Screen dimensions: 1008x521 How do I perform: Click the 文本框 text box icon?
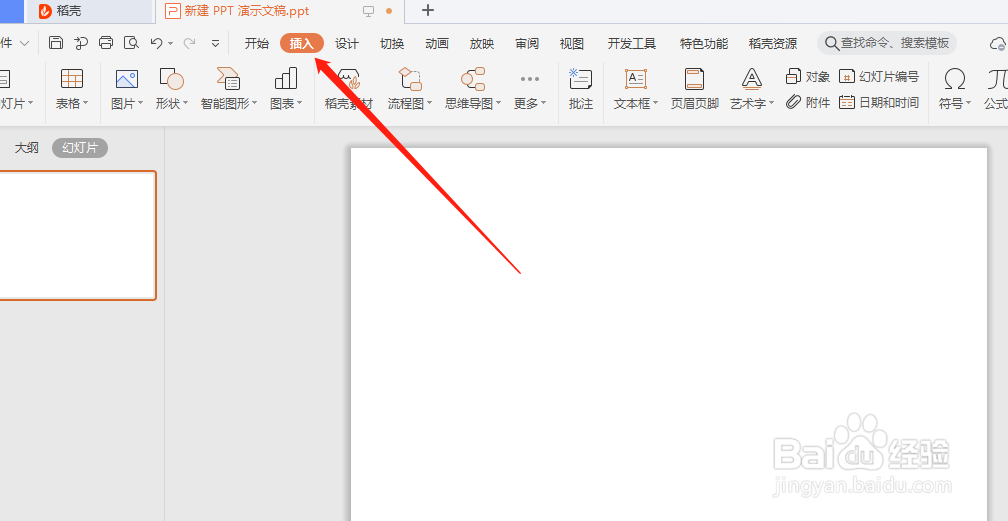coord(636,78)
